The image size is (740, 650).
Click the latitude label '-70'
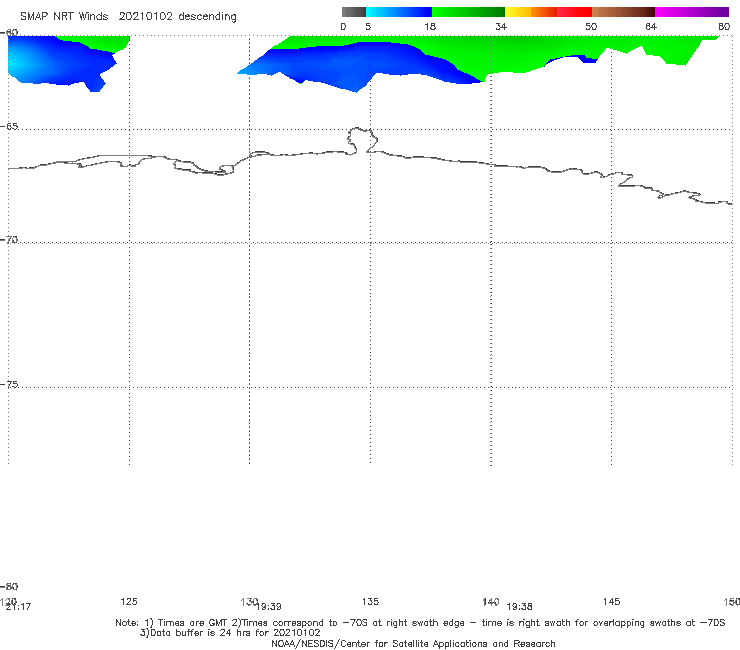tap(9, 240)
